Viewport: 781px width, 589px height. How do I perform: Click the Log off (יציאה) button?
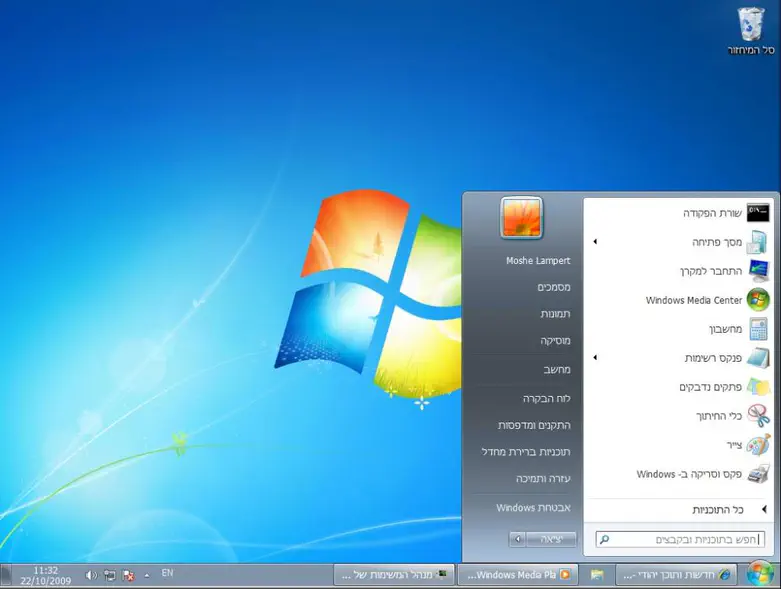[x=552, y=539]
